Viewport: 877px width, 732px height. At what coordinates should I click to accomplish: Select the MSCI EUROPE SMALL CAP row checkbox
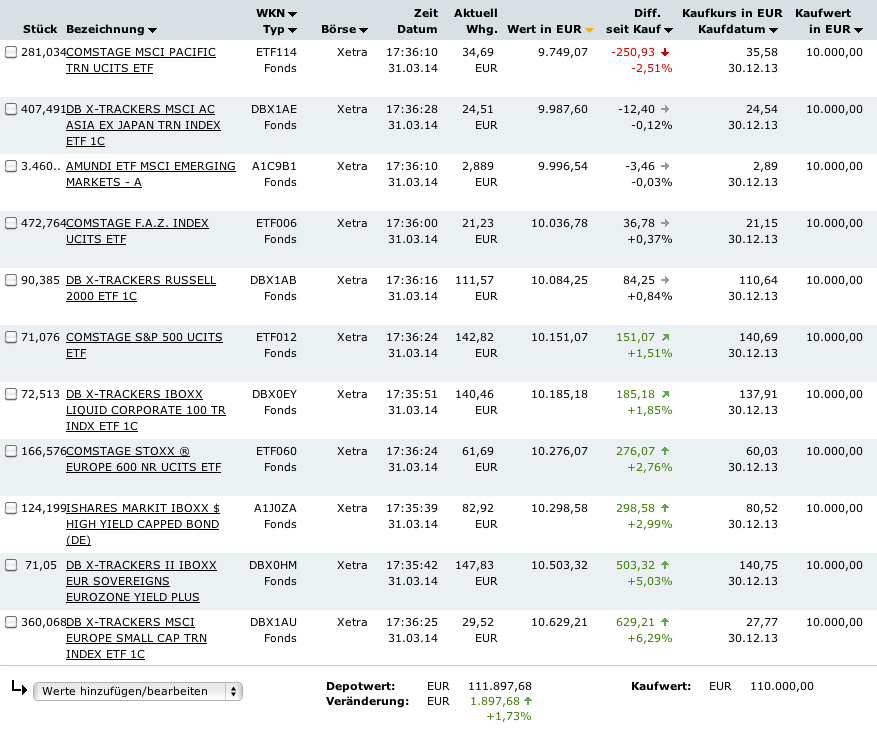[x=11, y=623]
